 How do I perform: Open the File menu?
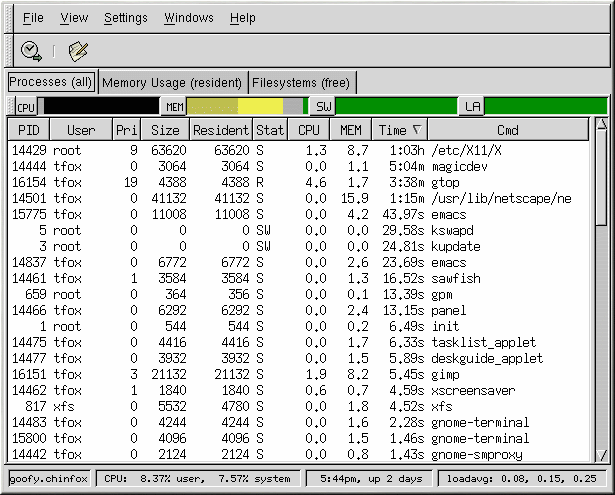coord(33,18)
